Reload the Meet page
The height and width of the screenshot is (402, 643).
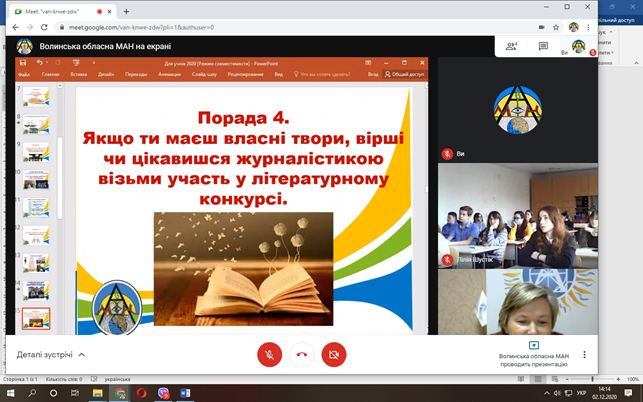(48, 27)
